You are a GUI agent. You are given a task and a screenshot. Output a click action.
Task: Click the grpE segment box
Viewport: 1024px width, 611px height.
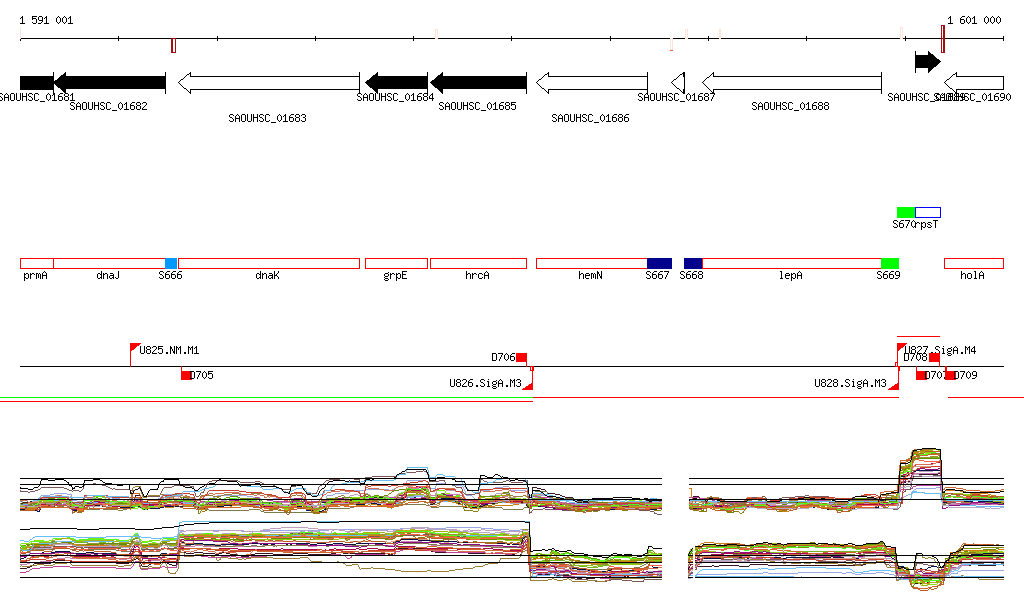tap(396, 264)
